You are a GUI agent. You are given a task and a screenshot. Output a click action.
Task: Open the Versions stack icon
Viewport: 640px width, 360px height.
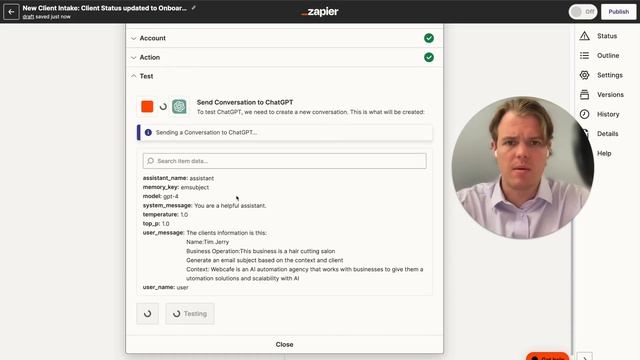pyautogui.click(x=584, y=95)
